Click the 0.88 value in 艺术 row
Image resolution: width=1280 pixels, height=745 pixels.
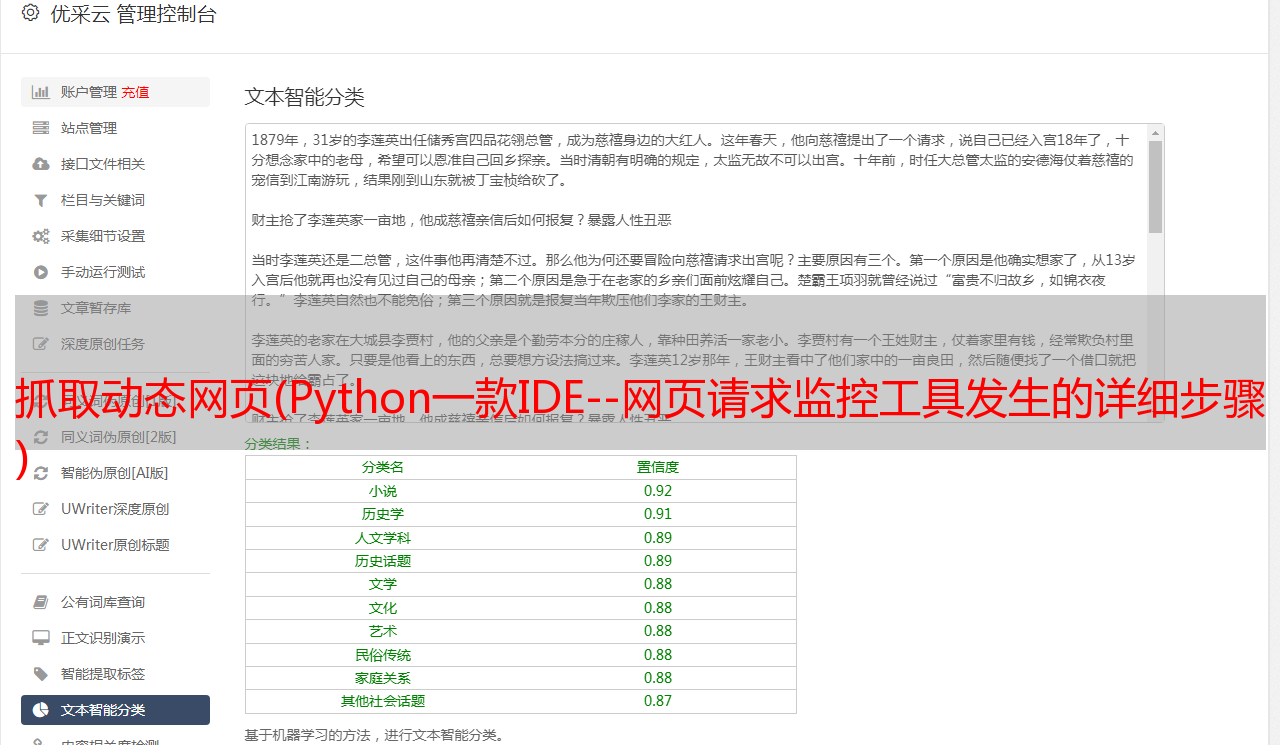coord(658,631)
